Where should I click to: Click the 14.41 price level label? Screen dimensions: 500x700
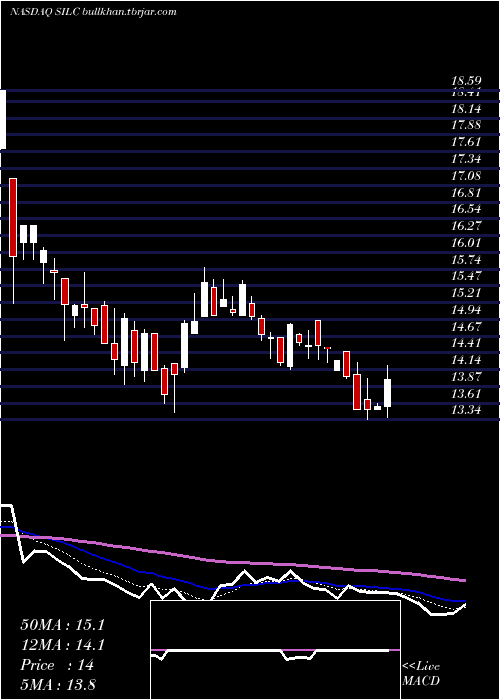tap(466, 343)
